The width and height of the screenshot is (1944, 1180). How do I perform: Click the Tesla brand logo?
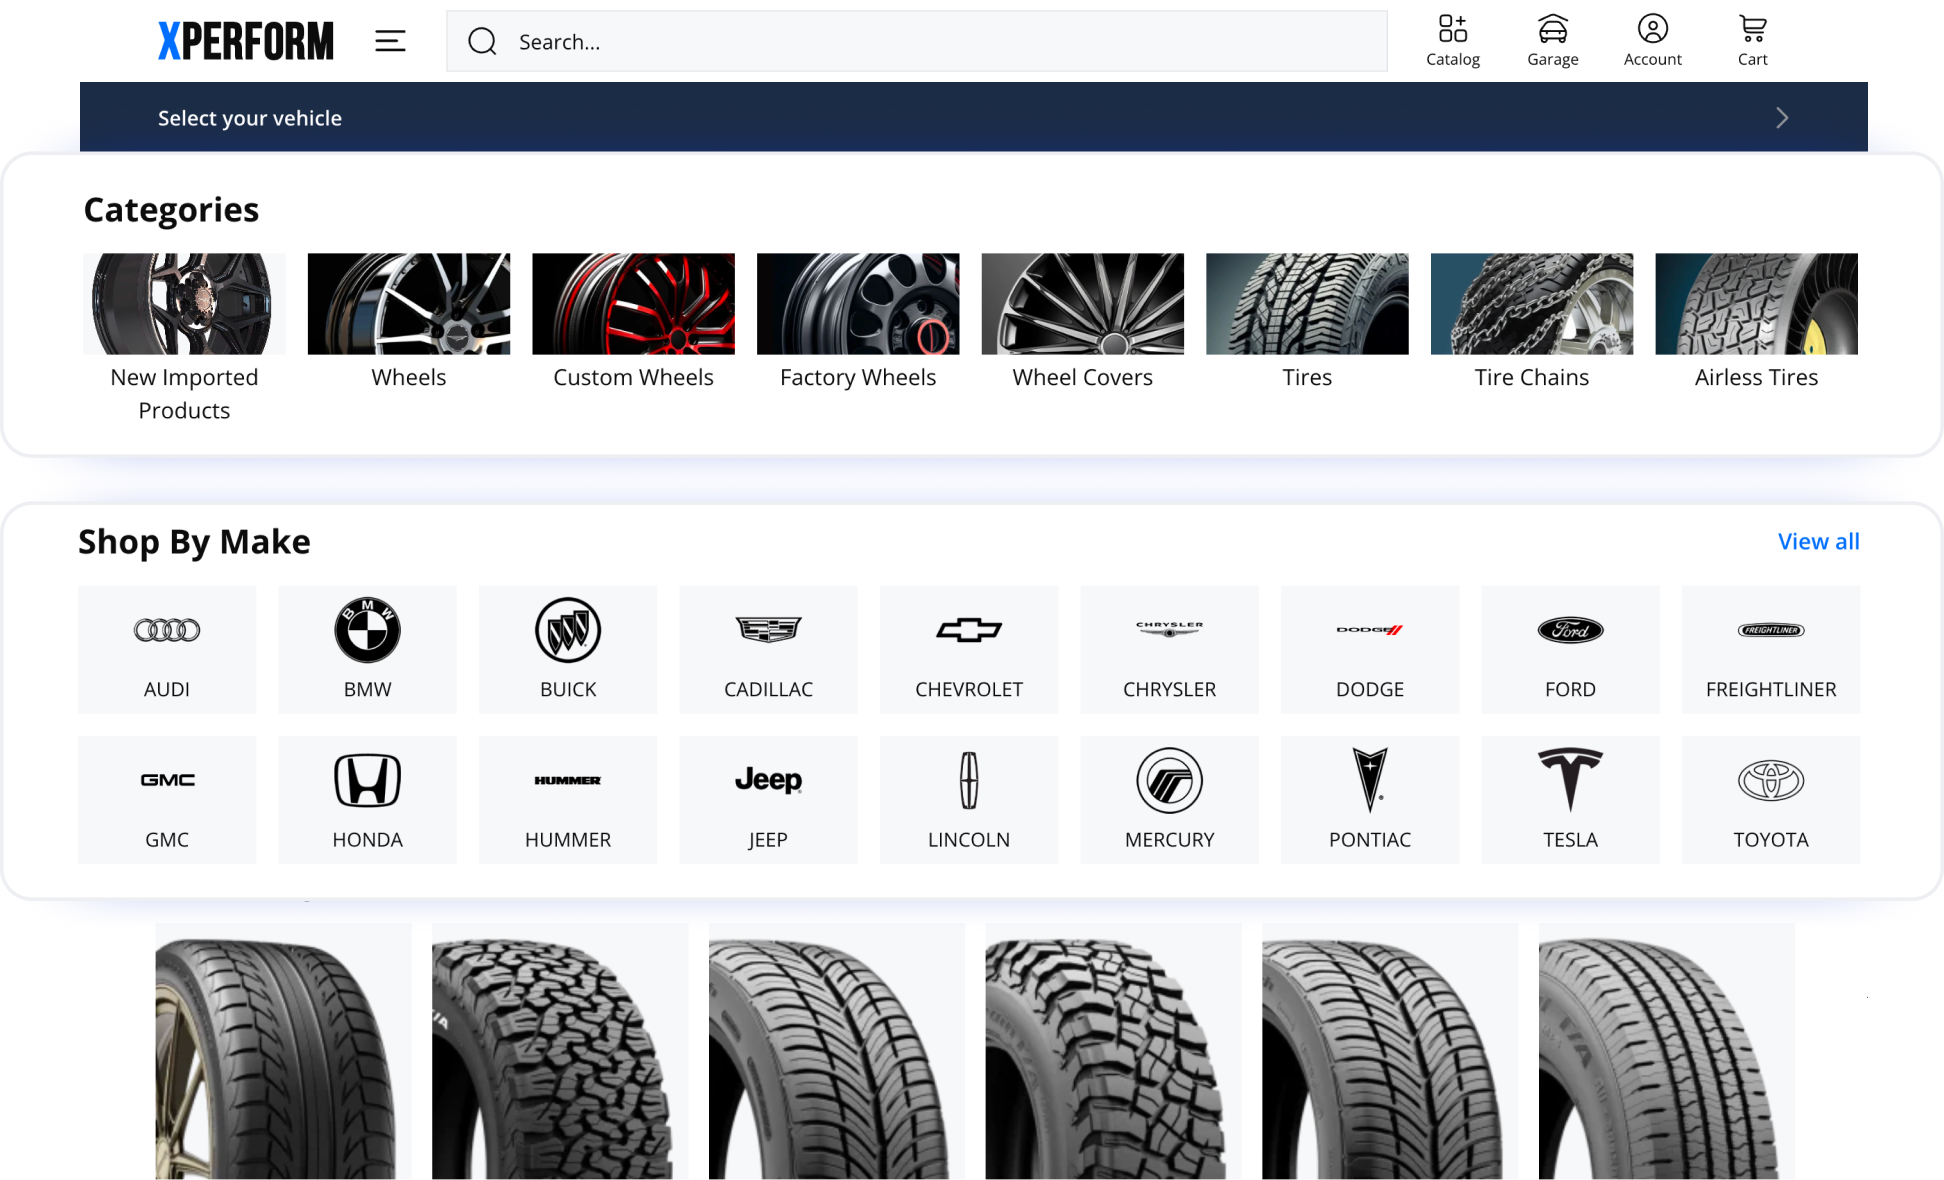(1569, 780)
